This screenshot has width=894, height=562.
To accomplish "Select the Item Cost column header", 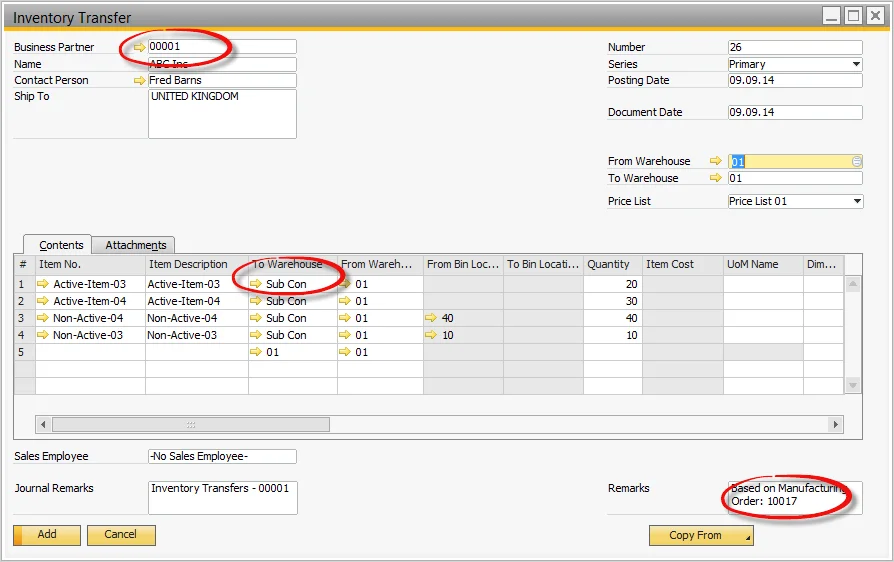I will click(683, 264).
